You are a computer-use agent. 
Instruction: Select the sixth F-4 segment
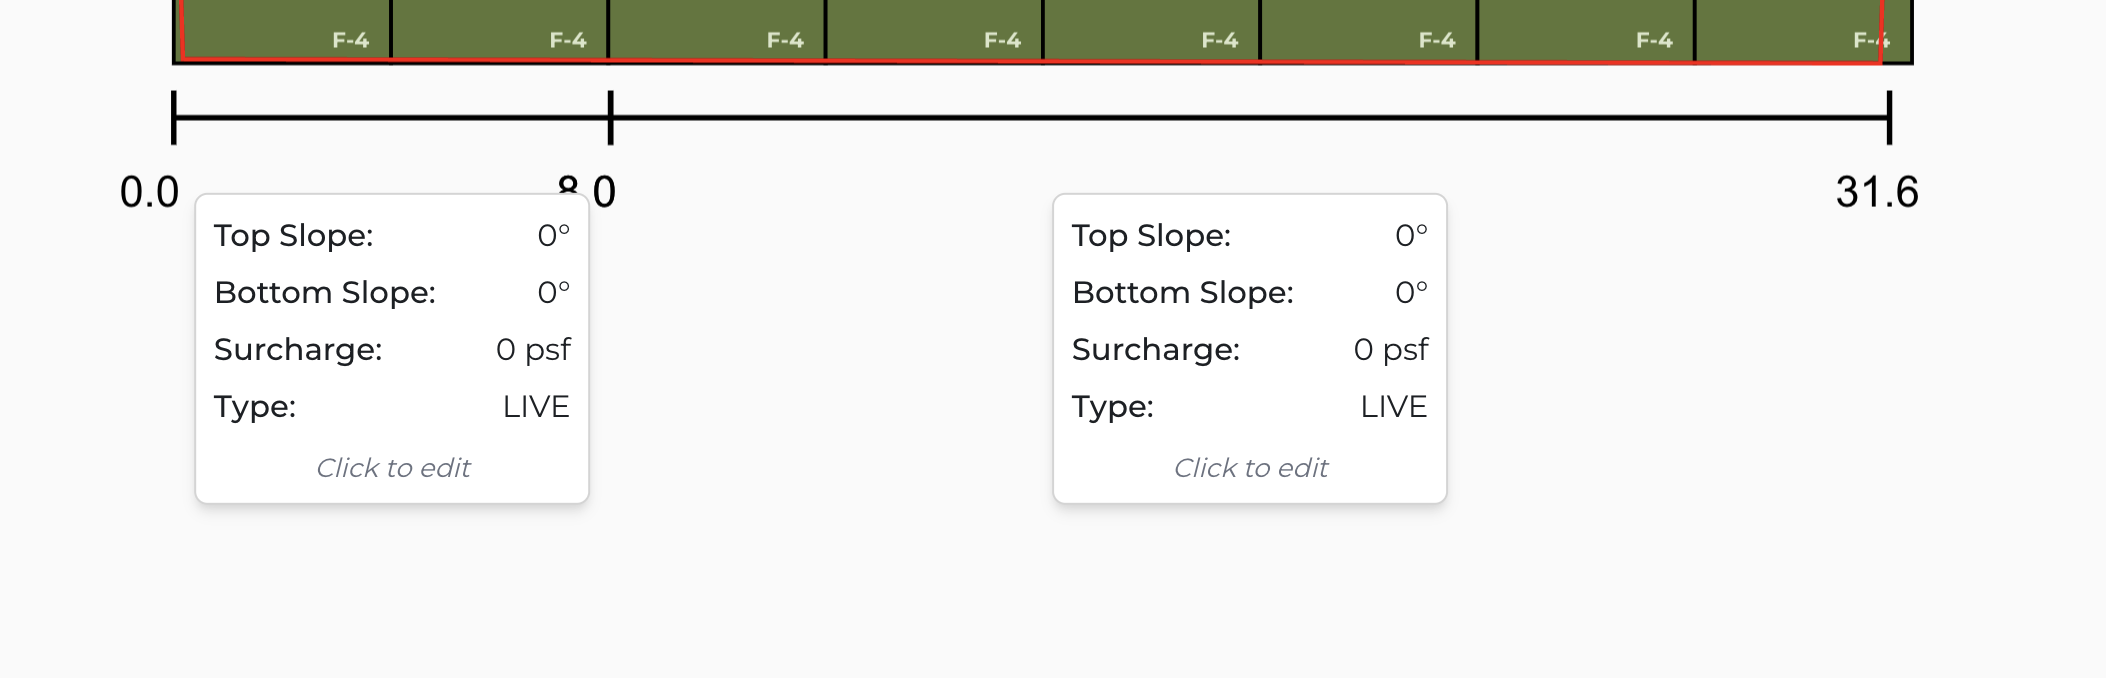[1370, 30]
